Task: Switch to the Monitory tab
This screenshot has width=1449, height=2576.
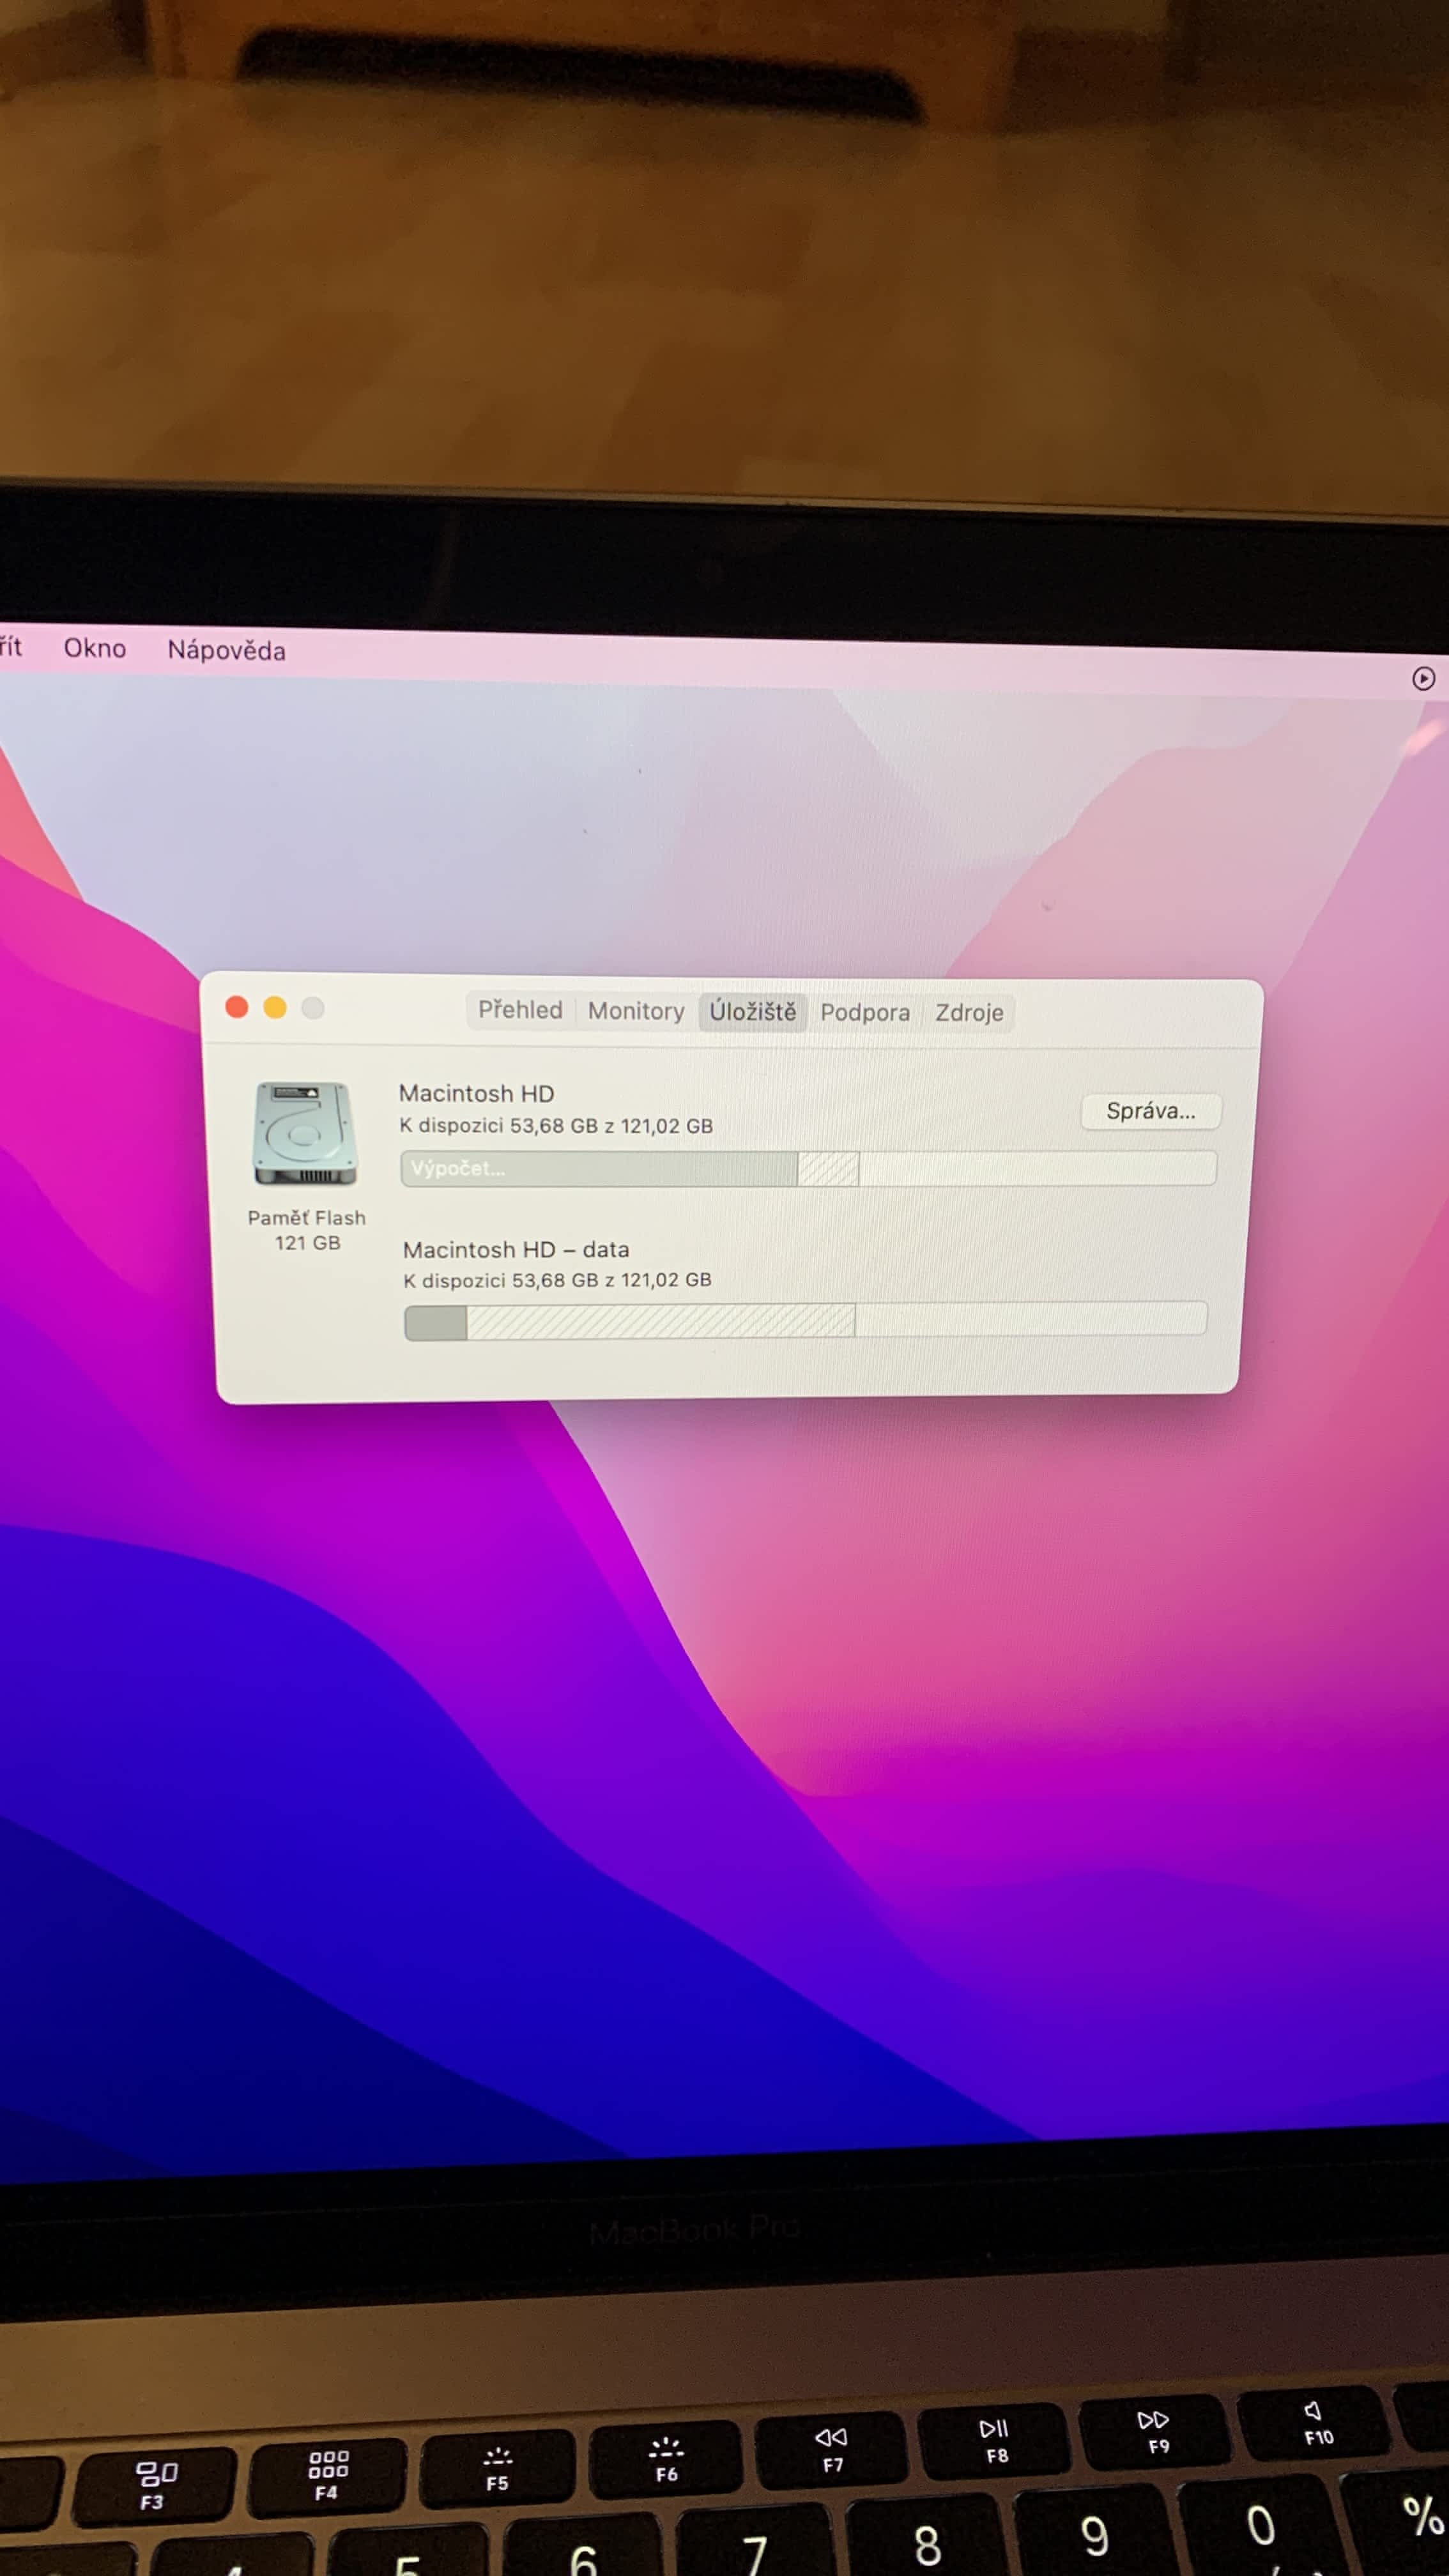Action: tap(636, 1011)
